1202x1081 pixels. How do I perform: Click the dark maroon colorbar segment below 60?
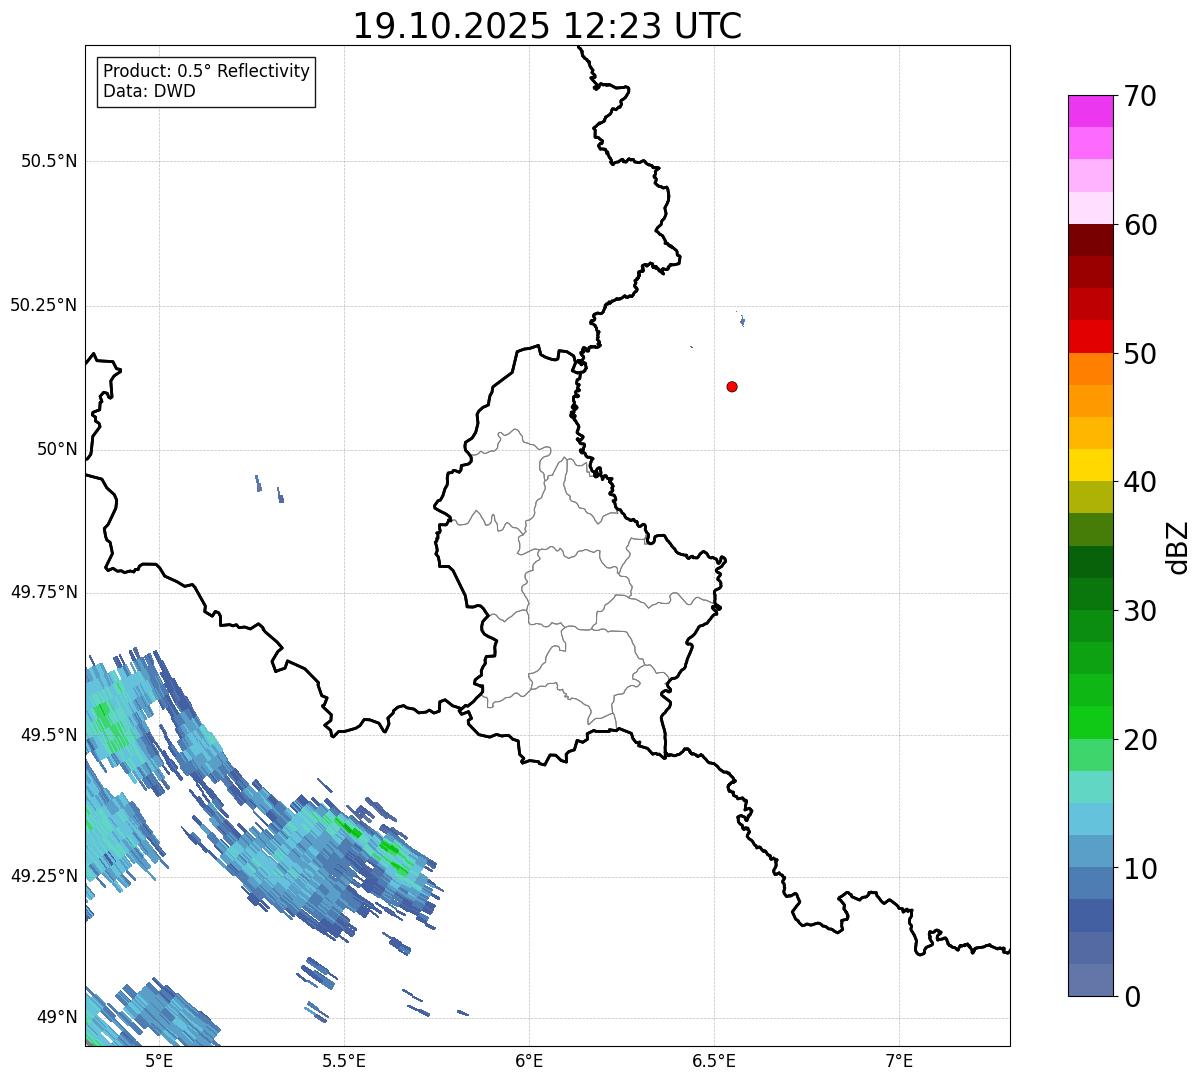pos(1090,240)
